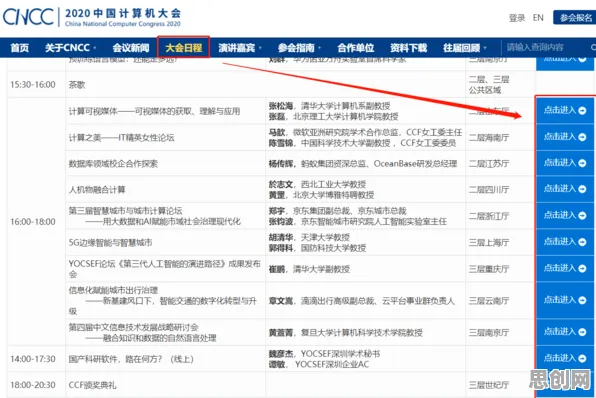Select 国产科研软件，路在何方 title
This screenshot has height=398, width=596.
click(x=131, y=359)
